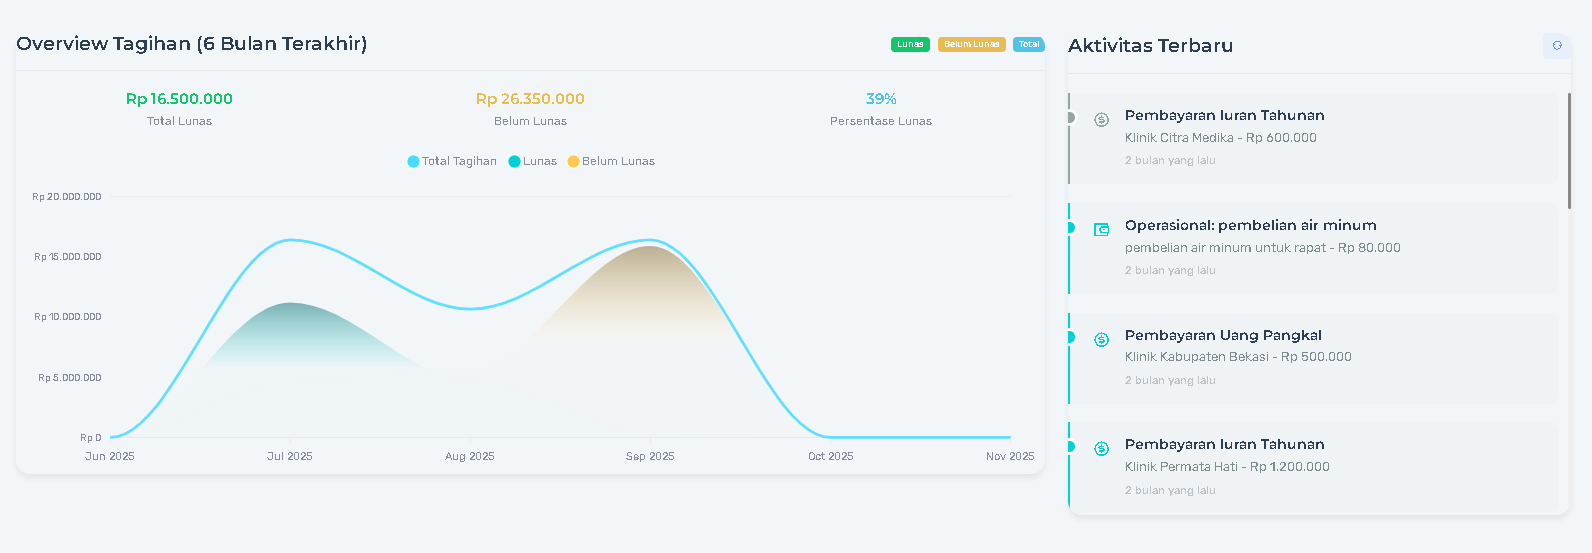Click the Rp 16.500.000 Total Lunas figure
Image resolution: width=1592 pixels, height=553 pixels.
coord(179,99)
